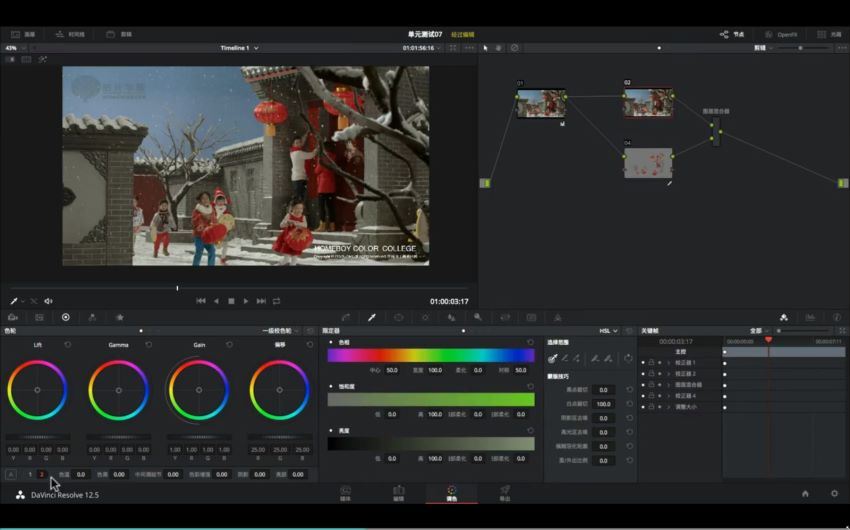Select the Color Wheels palette icon
The width and height of the screenshot is (850, 530).
[x=66, y=318]
